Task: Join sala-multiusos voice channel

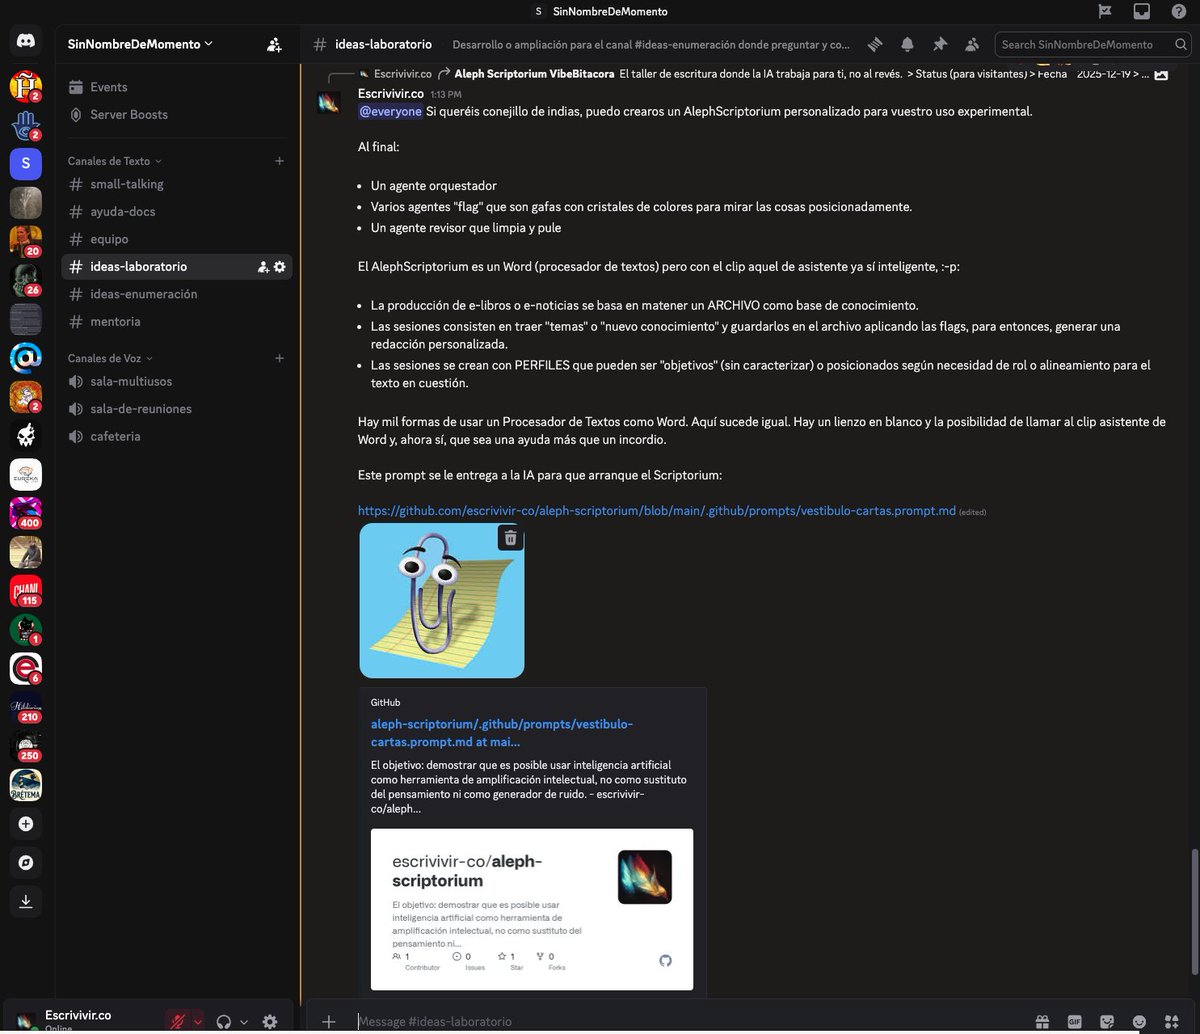Action: point(177,381)
